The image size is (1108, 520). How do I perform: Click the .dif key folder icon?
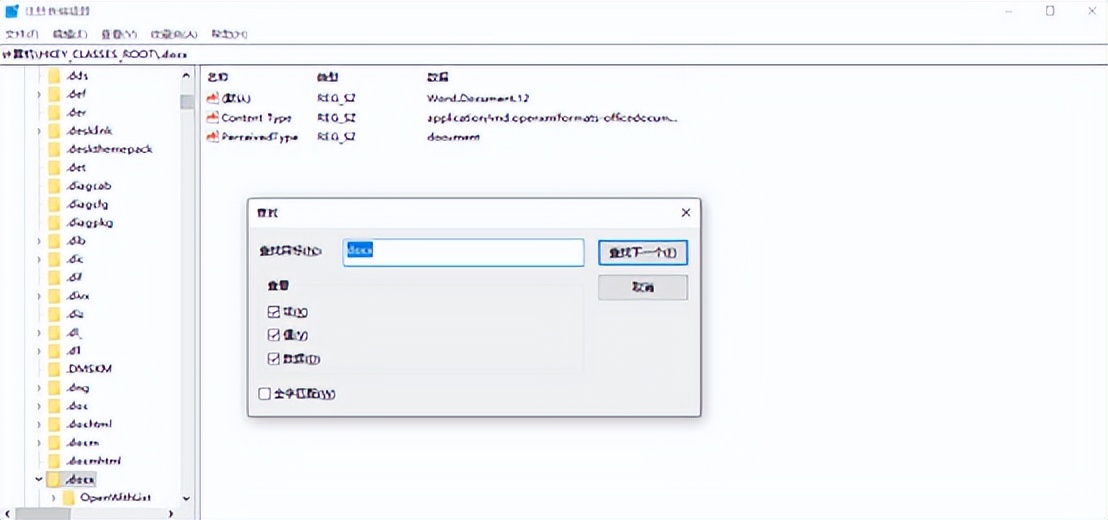coord(54,278)
